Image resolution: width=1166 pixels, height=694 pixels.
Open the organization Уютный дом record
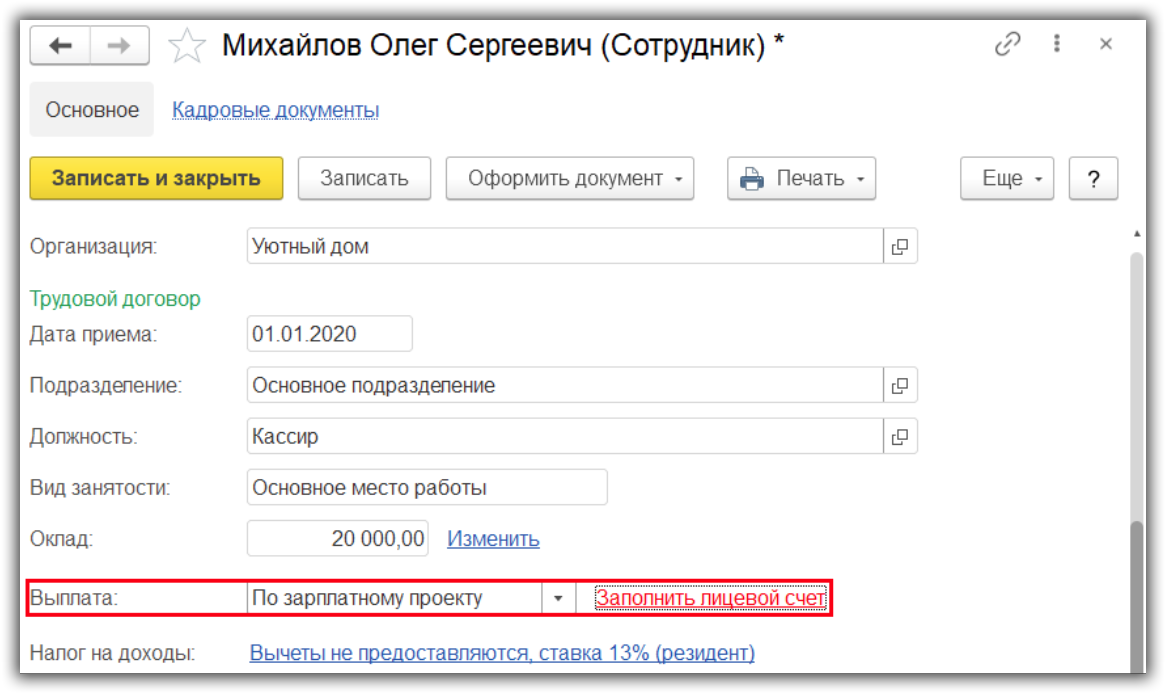900,246
